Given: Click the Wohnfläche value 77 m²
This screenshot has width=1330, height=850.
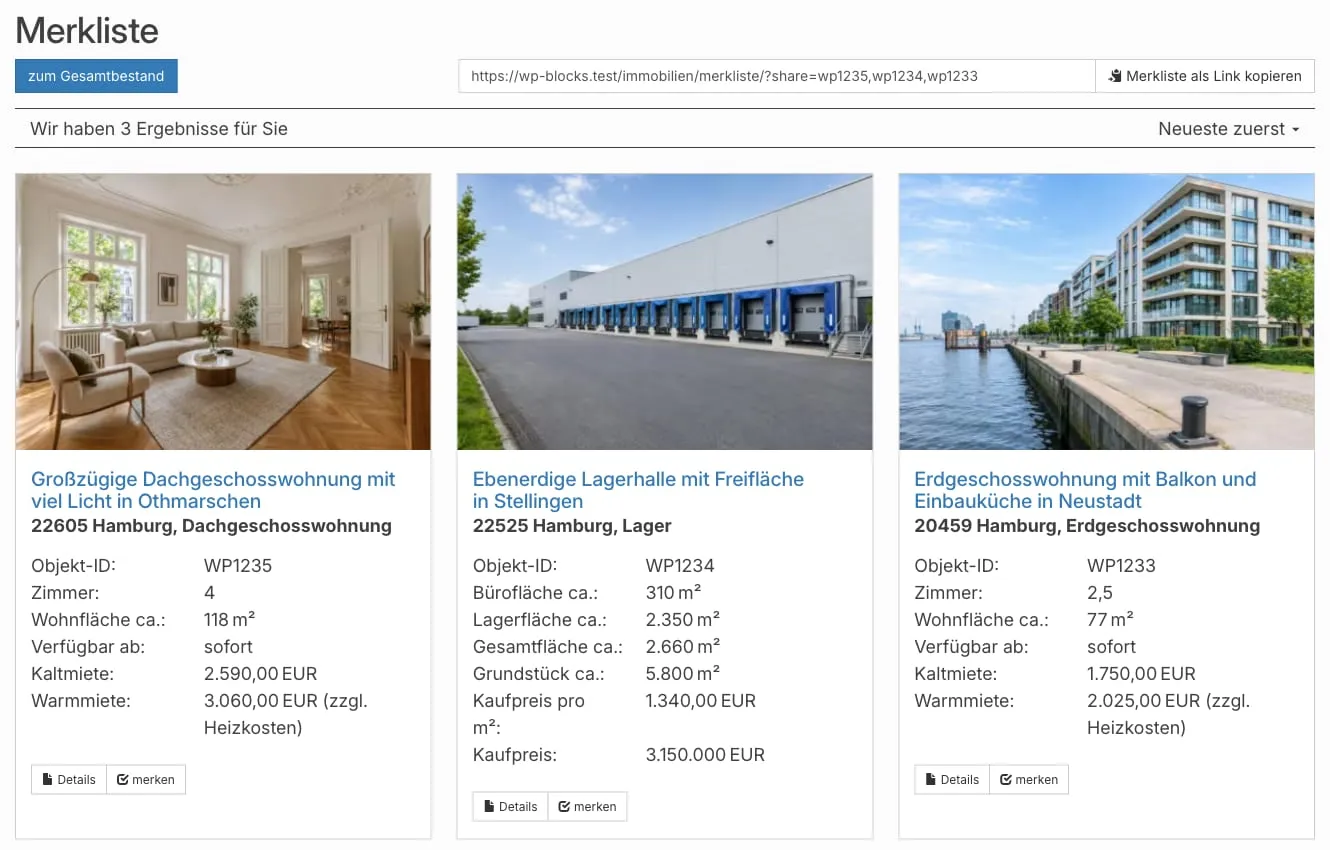Looking at the screenshot, I should (x=1110, y=620).
